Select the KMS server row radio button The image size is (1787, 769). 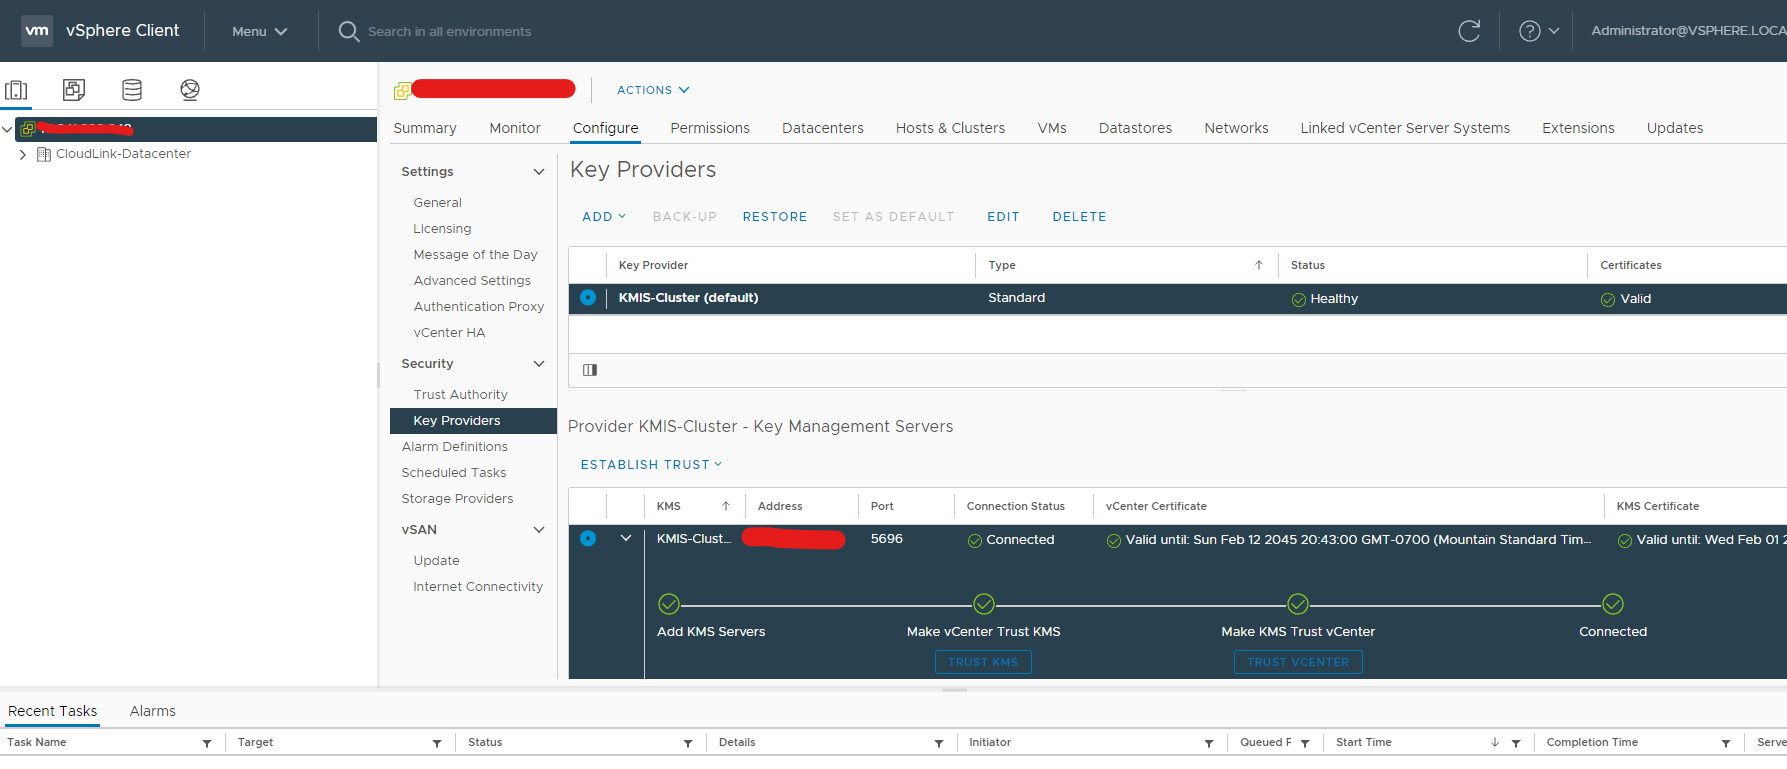coord(588,539)
